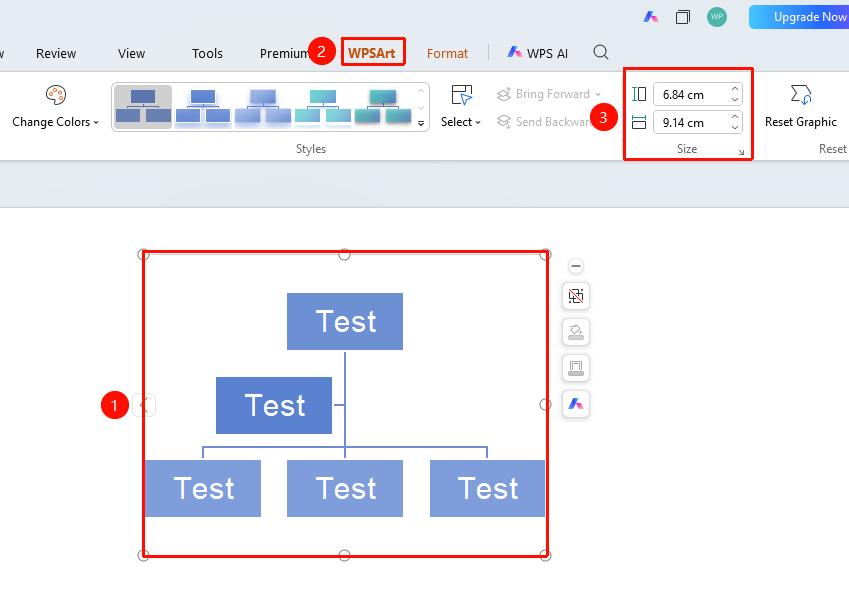Screen dimensions: 849x598
Task: Select the assistant Test box on the middle level
Action: [274, 405]
